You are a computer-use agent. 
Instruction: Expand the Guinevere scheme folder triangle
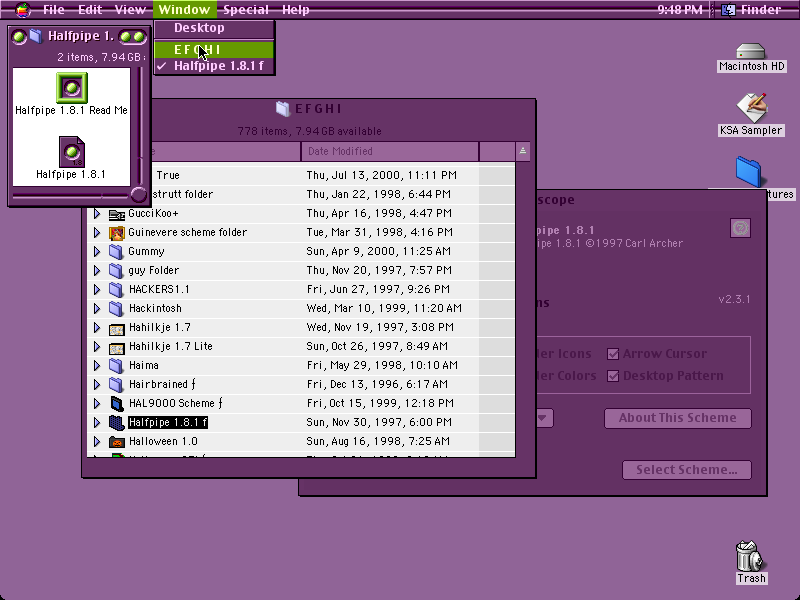97,233
